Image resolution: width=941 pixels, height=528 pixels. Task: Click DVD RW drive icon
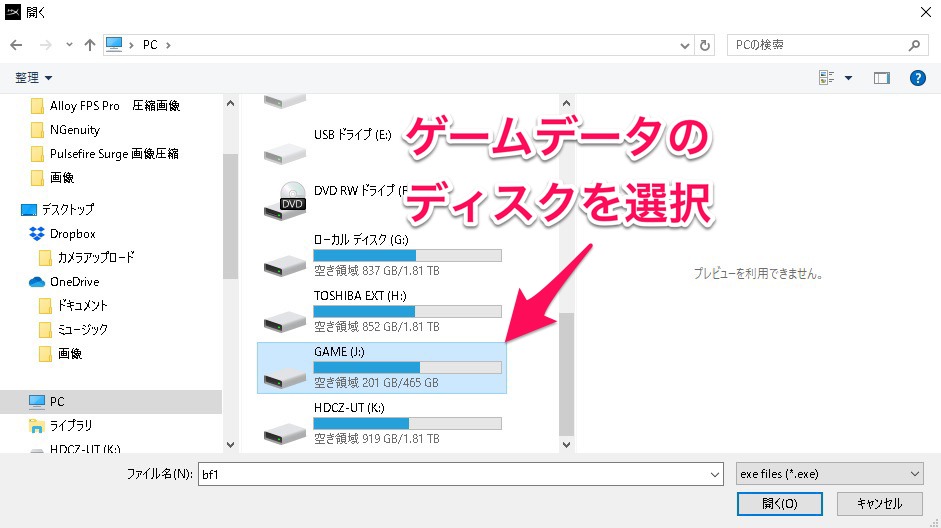point(285,200)
